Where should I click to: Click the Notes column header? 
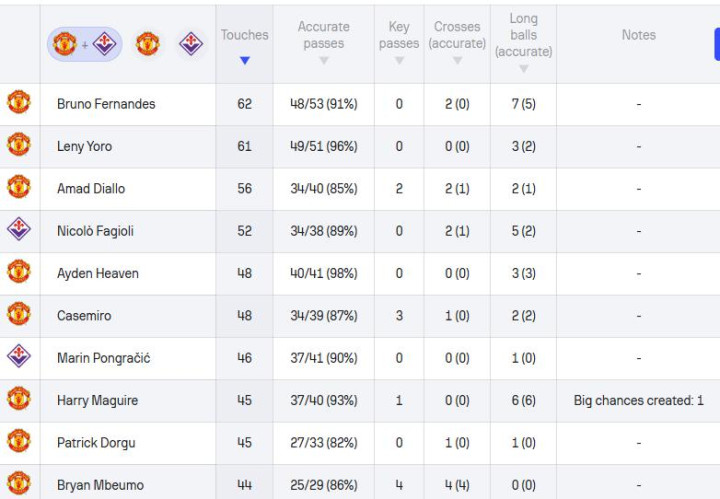[x=639, y=35]
